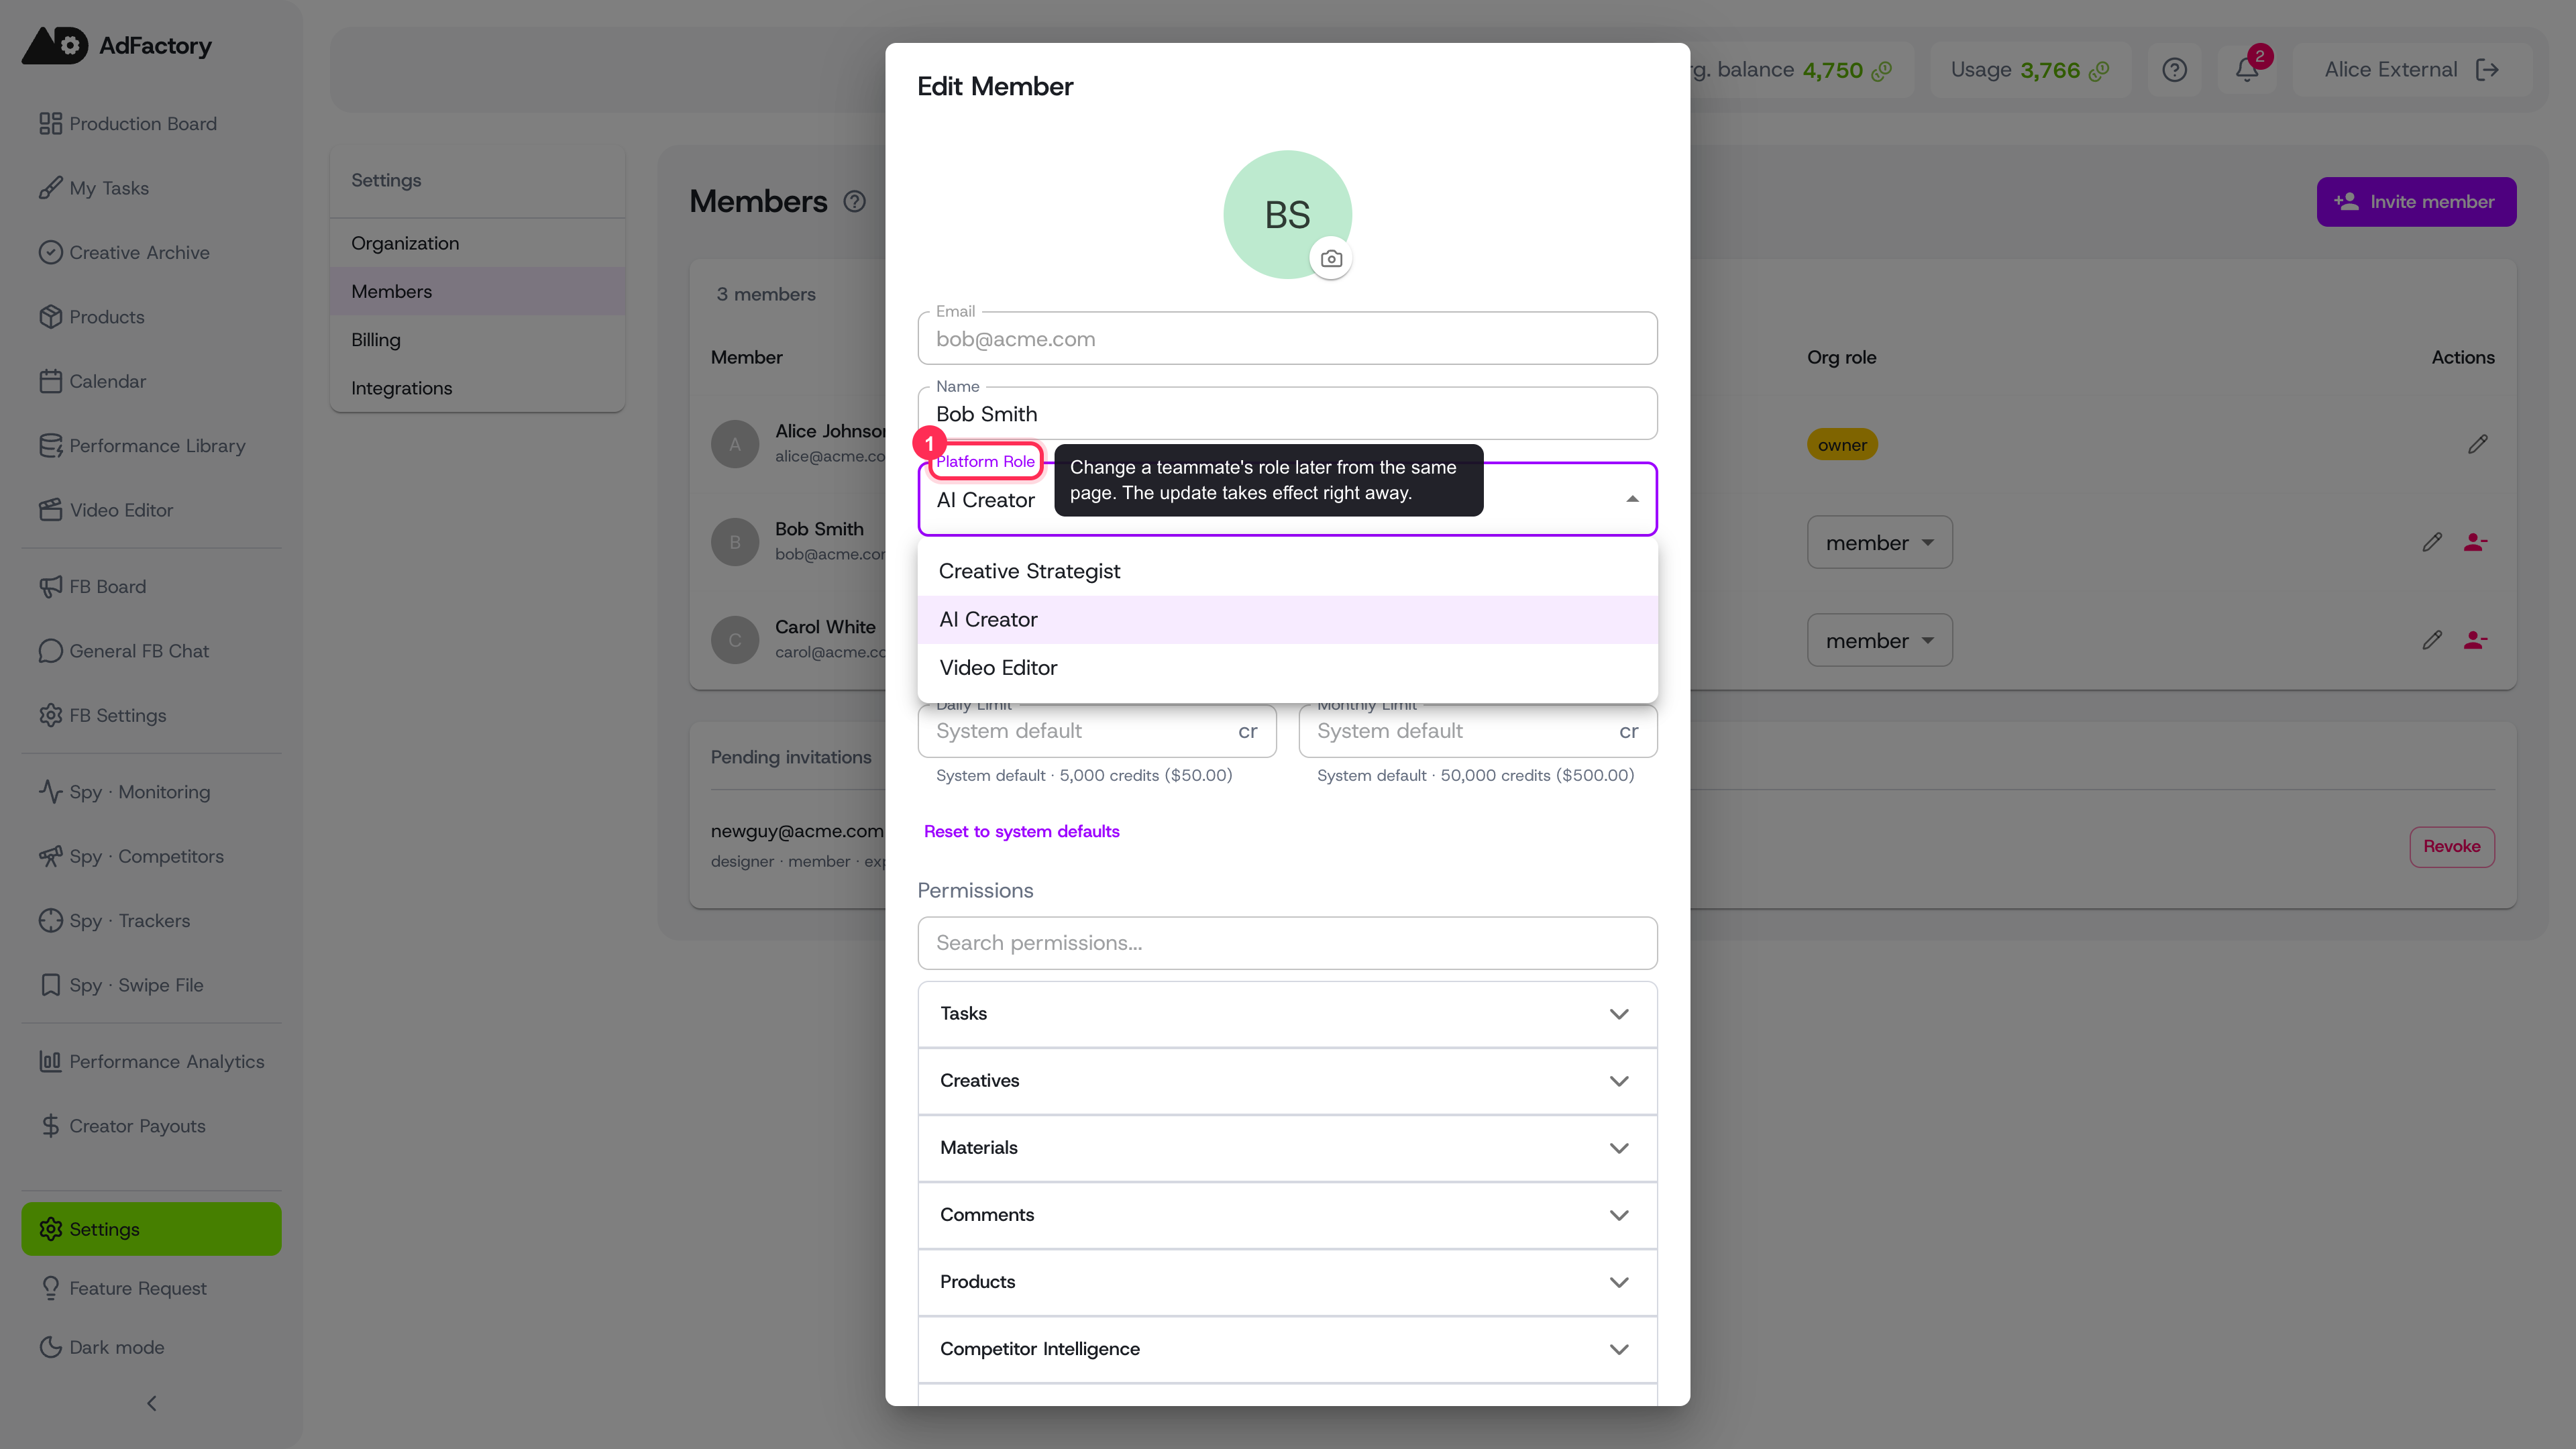Click the bob@acme.com Email field
Image resolution: width=2576 pixels, height=1449 pixels.
[x=1287, y=339]
